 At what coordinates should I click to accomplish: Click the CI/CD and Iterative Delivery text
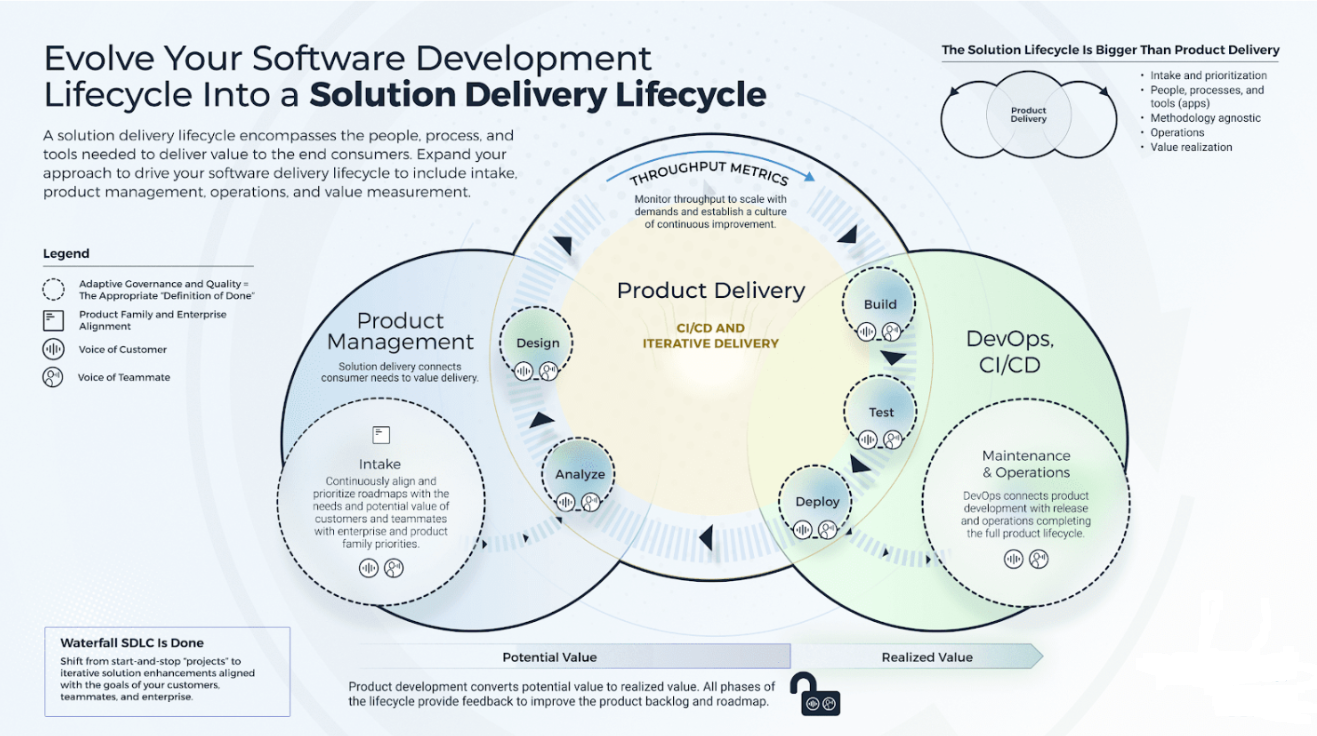pyautogui.click(x=710, y=336)
